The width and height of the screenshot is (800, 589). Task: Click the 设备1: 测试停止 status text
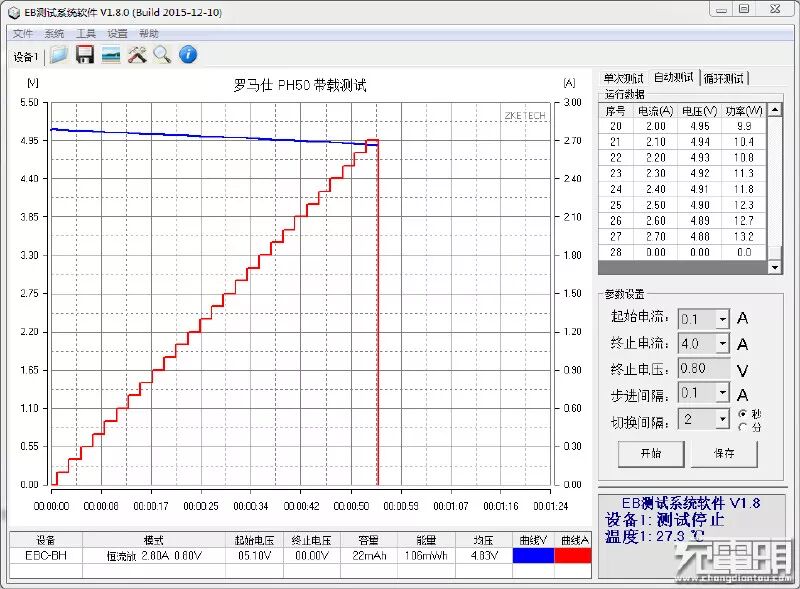coord(664,520)
